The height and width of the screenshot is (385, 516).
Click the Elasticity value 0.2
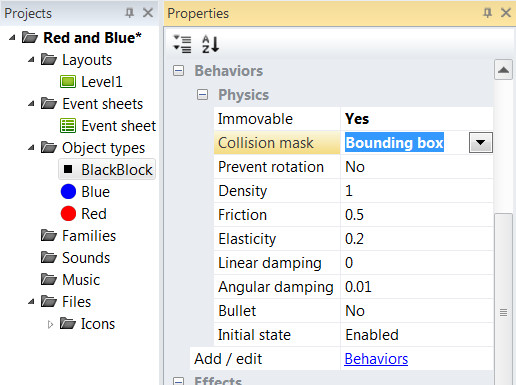[x=354, y=239]
